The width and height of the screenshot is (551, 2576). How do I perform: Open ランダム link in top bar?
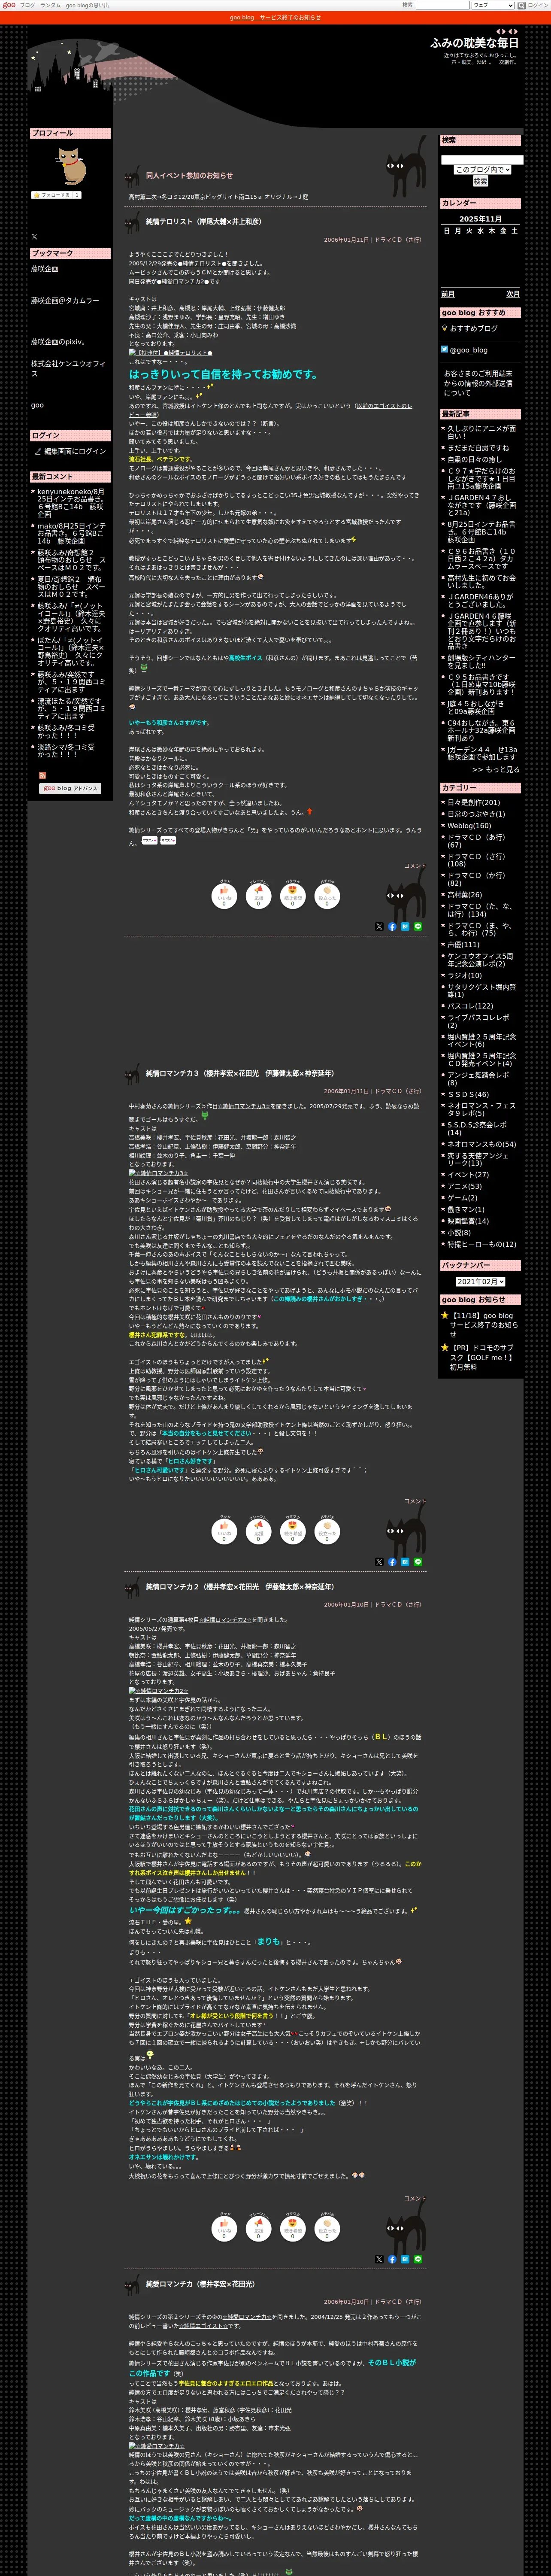(x=50, y=5)
